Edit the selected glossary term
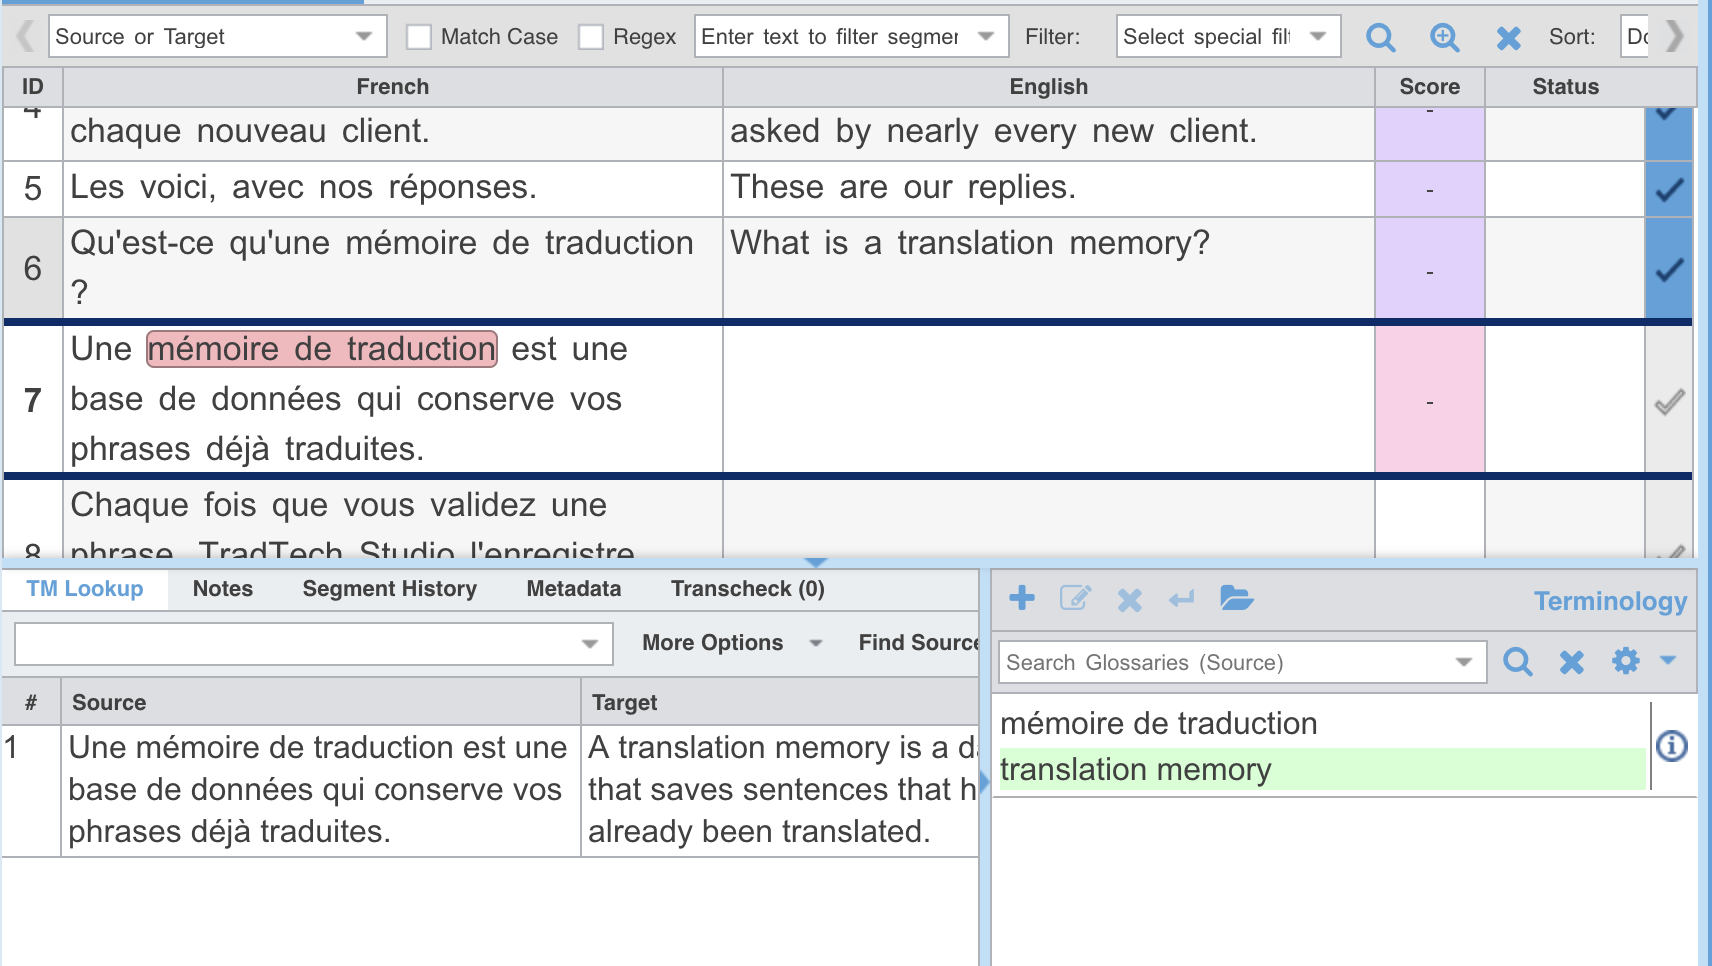1712x966 pixels. tap(1075, 598)
